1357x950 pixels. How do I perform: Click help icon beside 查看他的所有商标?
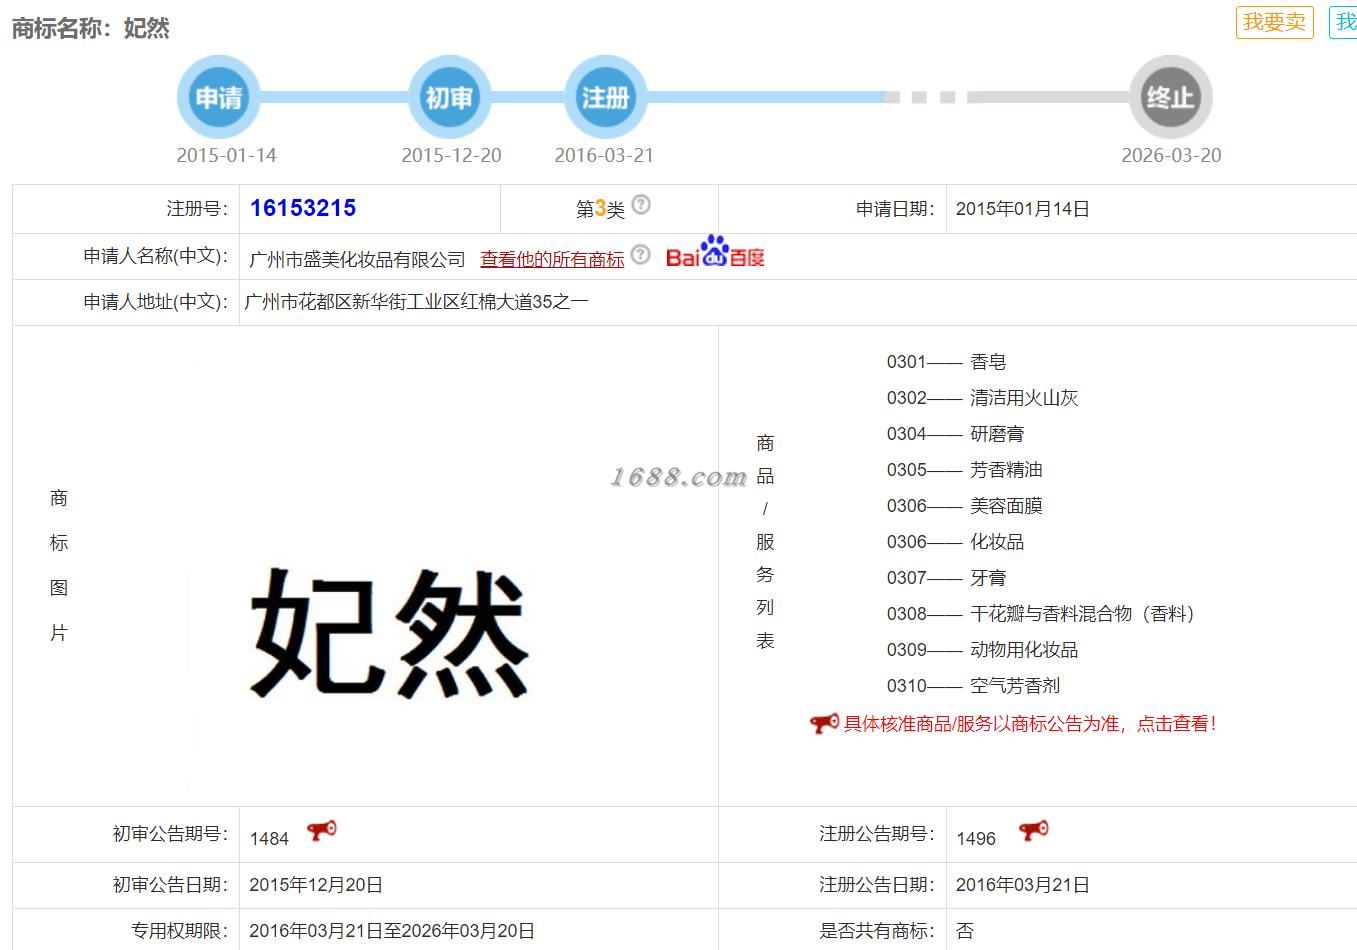pyautogui.click(x=641, y=254)
